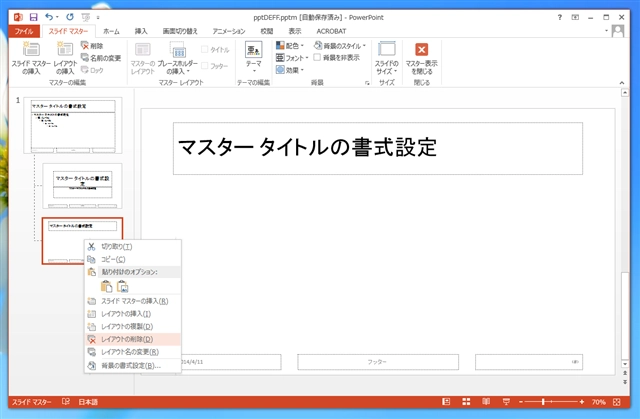This screenshot has width=640, height=419.
Task: Choose Format Background (背景の書式設定) menu item
Action: click(x=133, y=366)
